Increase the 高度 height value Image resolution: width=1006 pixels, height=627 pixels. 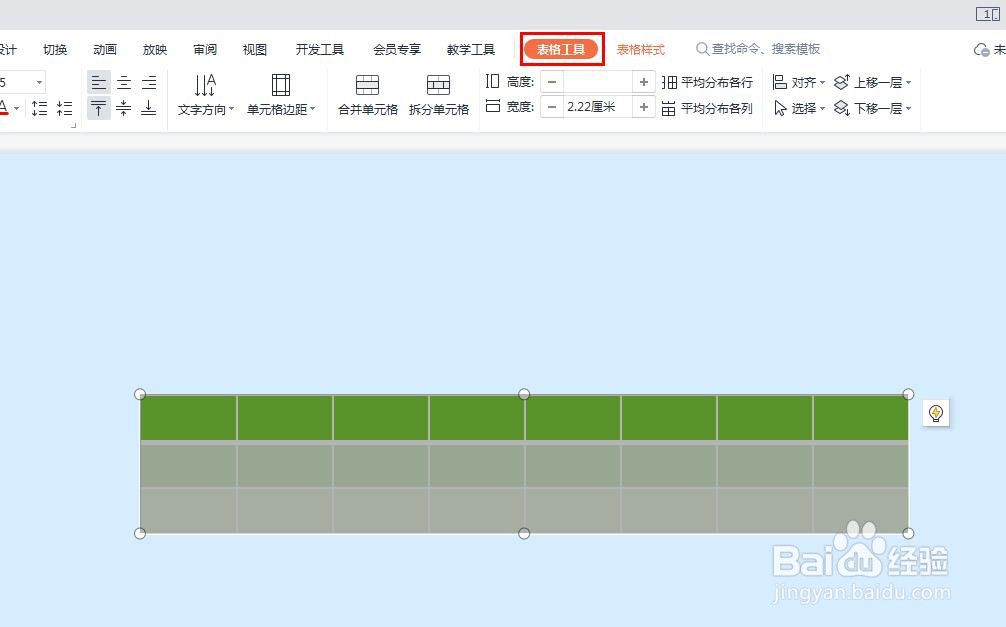pos(644,82)
